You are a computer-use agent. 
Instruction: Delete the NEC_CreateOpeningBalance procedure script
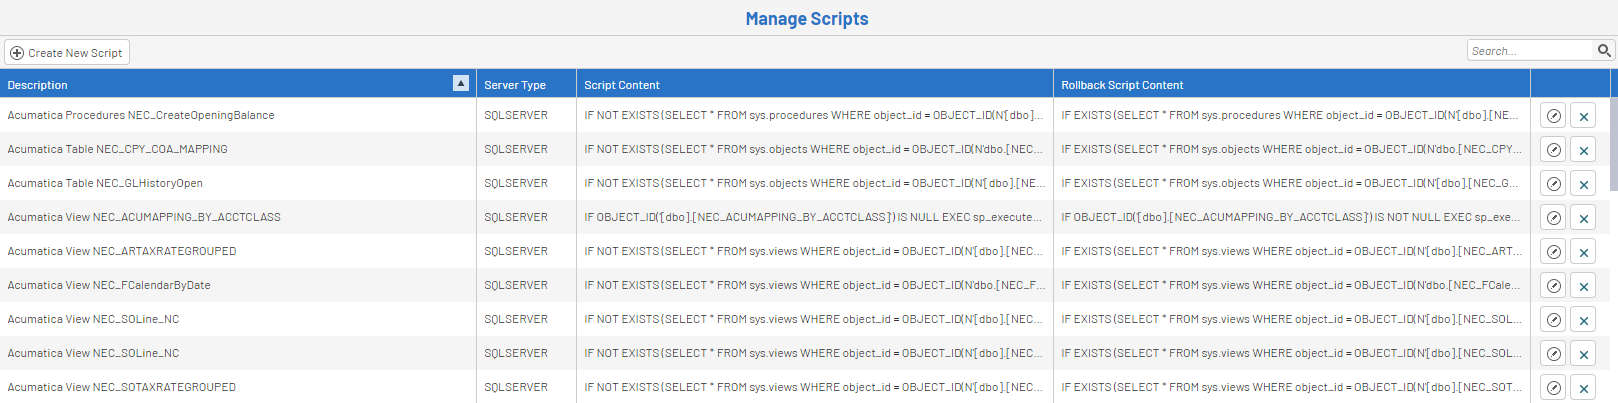click(1584, 116)
